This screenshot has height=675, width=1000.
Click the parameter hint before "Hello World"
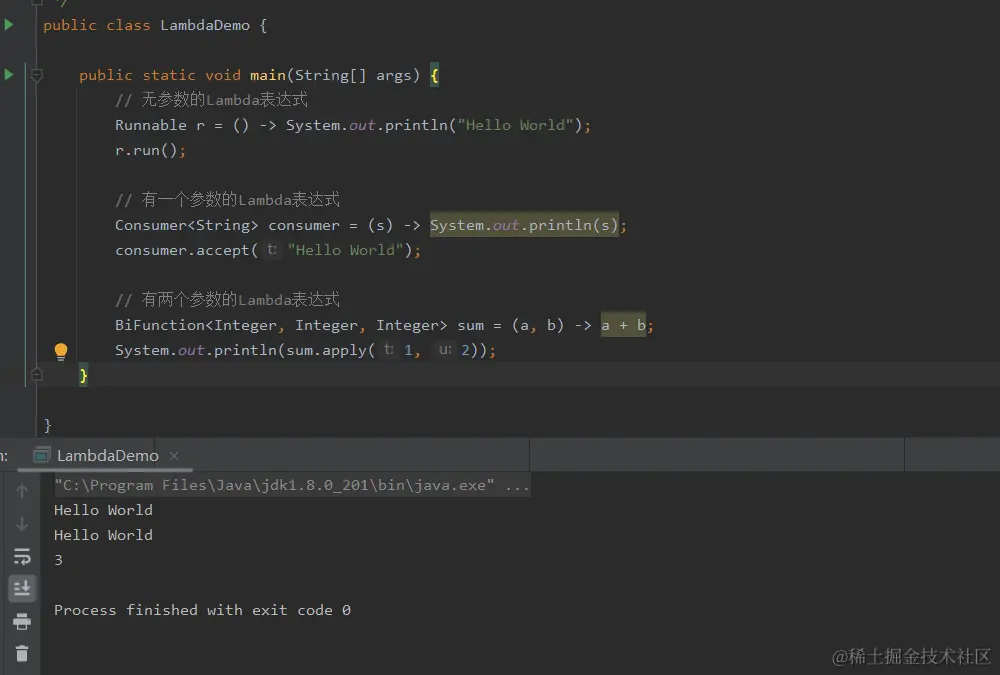point(270,249)
